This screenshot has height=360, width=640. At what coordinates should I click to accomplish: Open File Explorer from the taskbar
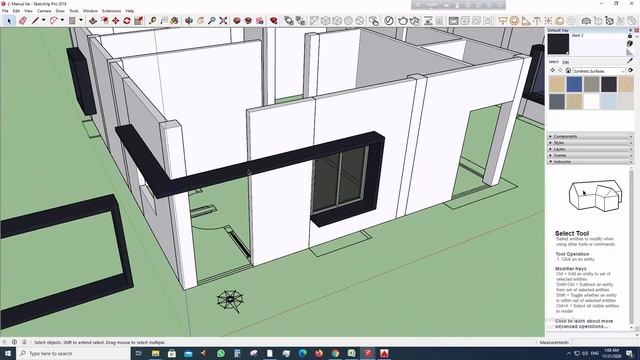pos(156,353)
